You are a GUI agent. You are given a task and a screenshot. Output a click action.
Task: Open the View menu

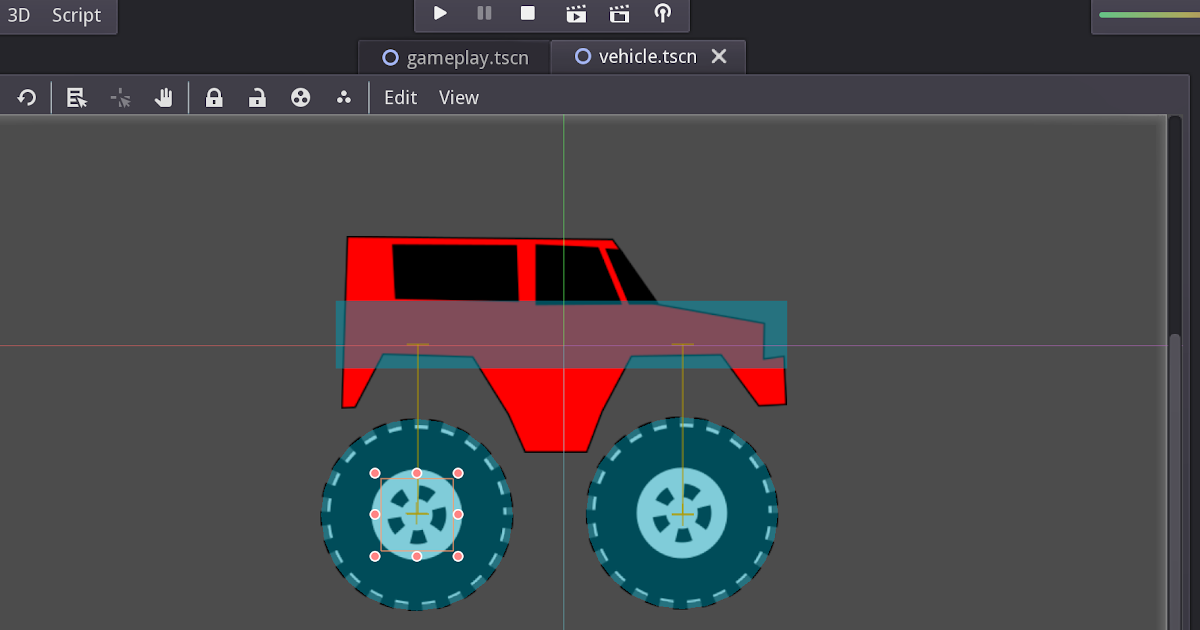tap(458, 97)
